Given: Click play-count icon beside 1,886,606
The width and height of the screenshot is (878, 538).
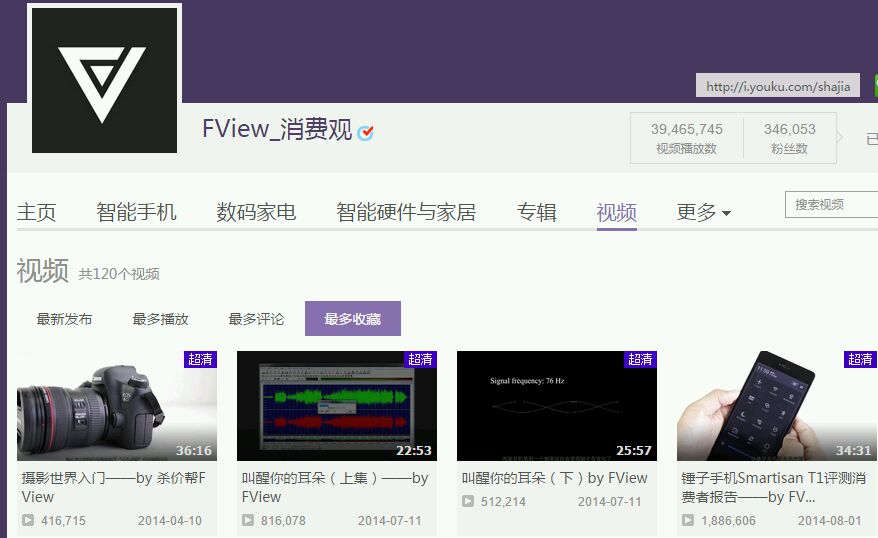Looking at the screenshot, I should (688, 521).
